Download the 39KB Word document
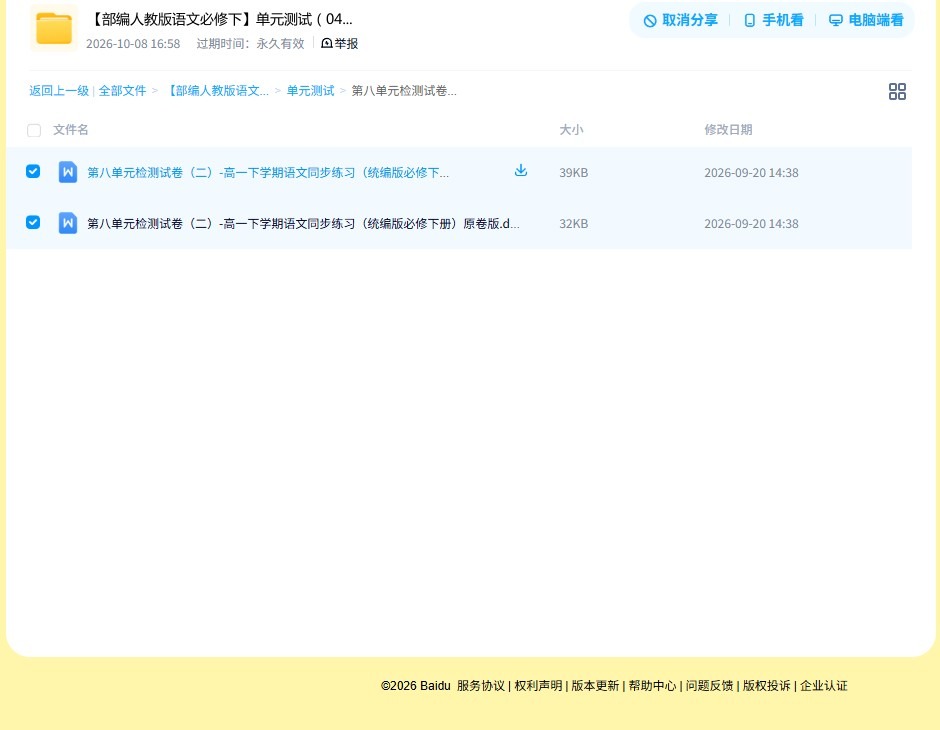Viewport: 940px width, 730px height. (x=520, y=171)
